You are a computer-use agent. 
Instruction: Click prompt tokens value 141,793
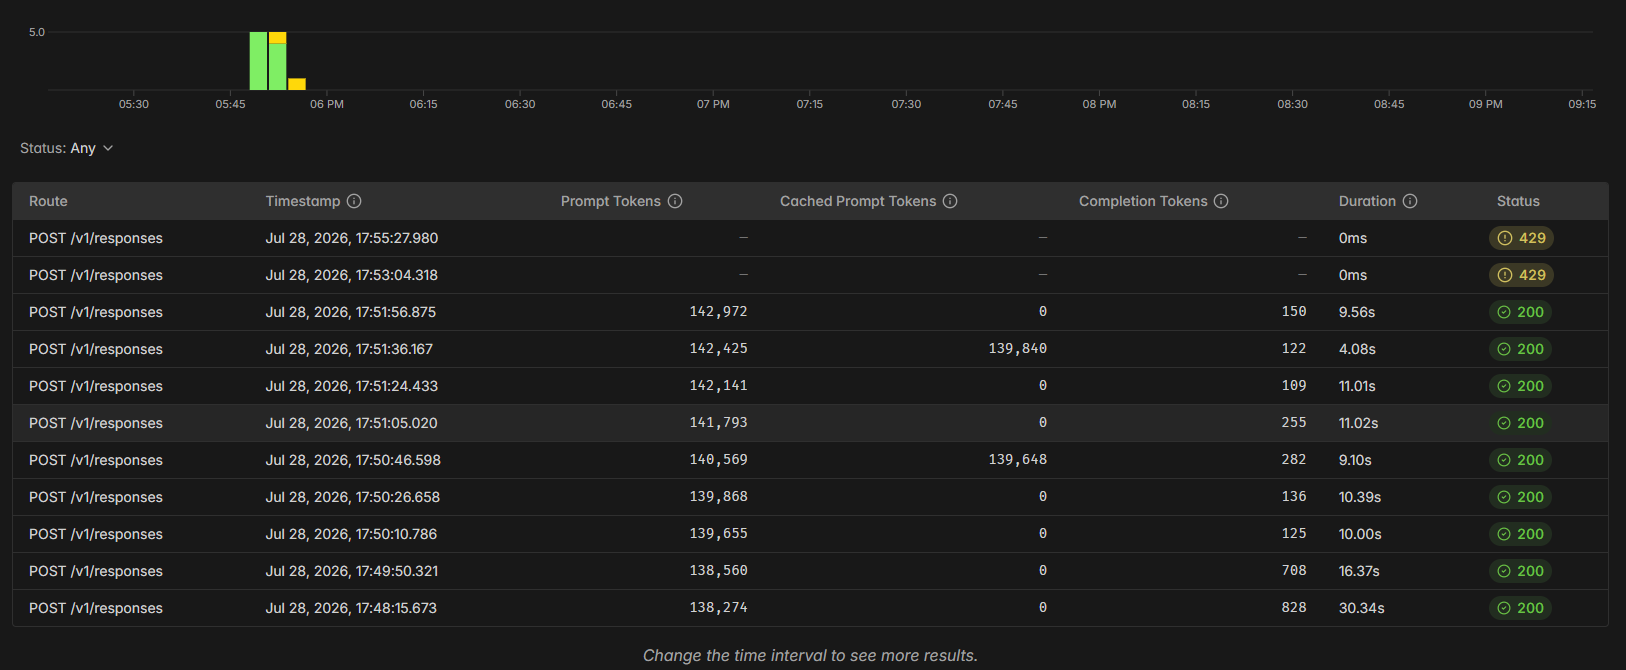[718, 423]
